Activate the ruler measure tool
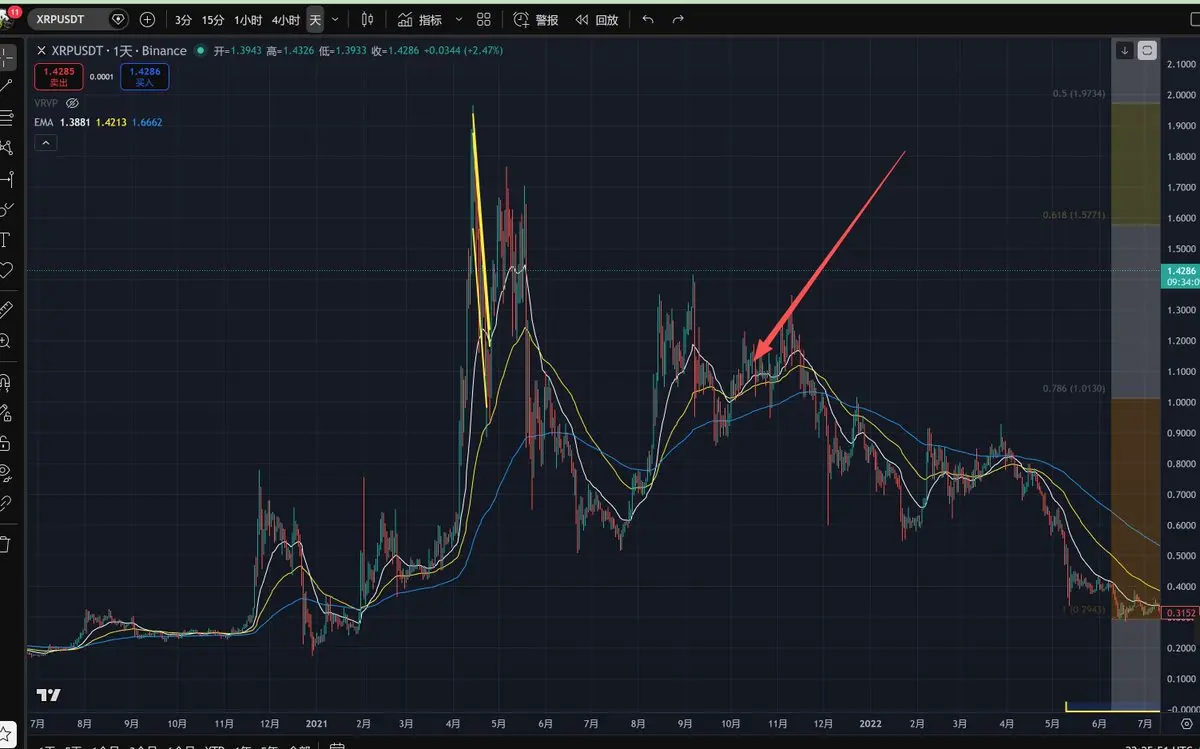The height and width of the screenshot is (749, 1200). click(x=5, y=309)
